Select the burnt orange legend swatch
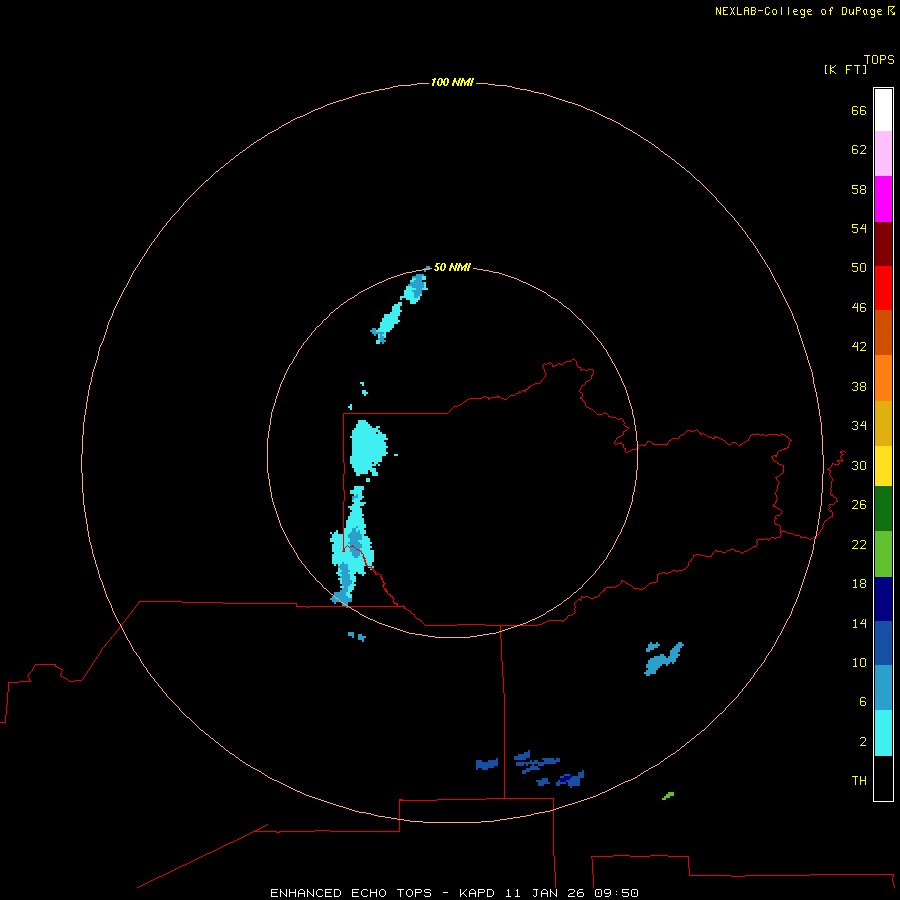The width and height of the screenshot is (900, 900). [883, 332]
